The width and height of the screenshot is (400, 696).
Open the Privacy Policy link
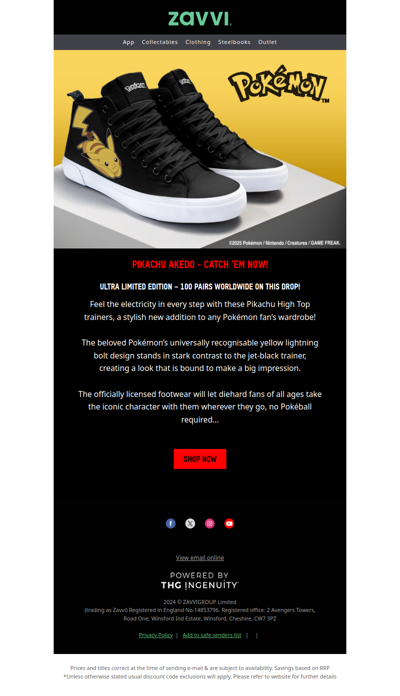tap(155, 635)
